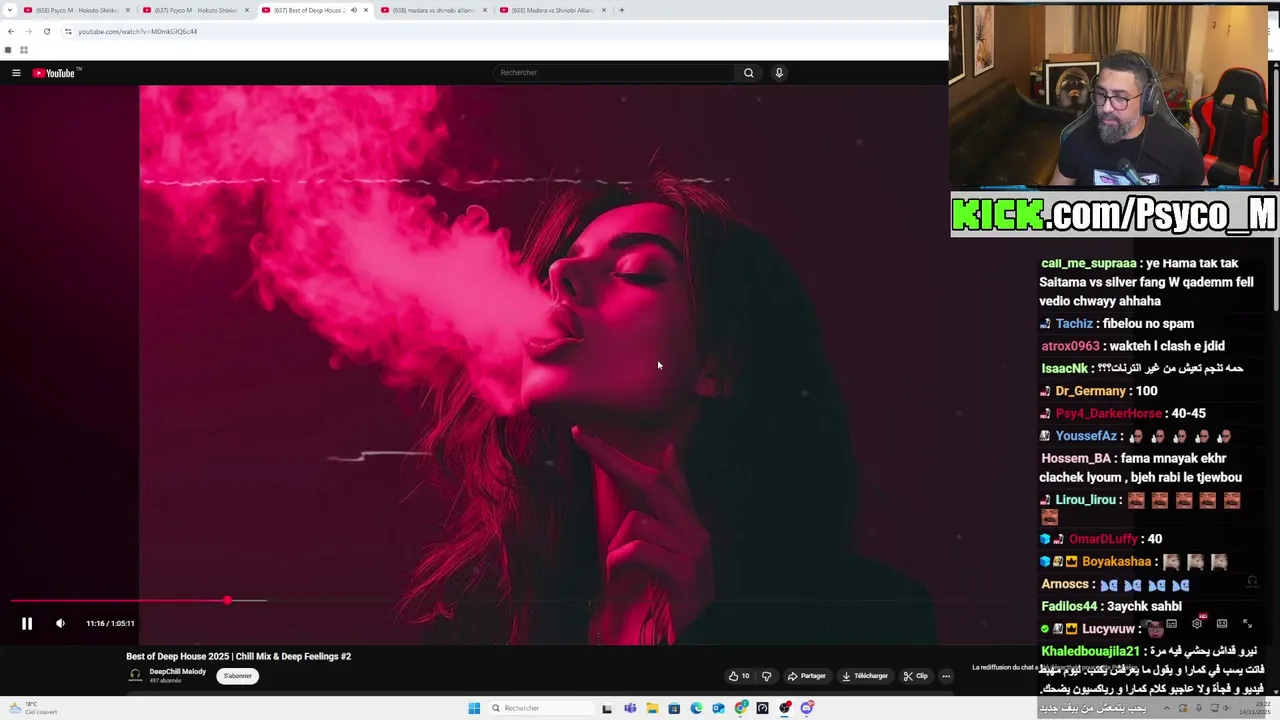Create a Clip with the scissors button
The height and width of the screenshot is (720, 1280).
tap(916, 676)
